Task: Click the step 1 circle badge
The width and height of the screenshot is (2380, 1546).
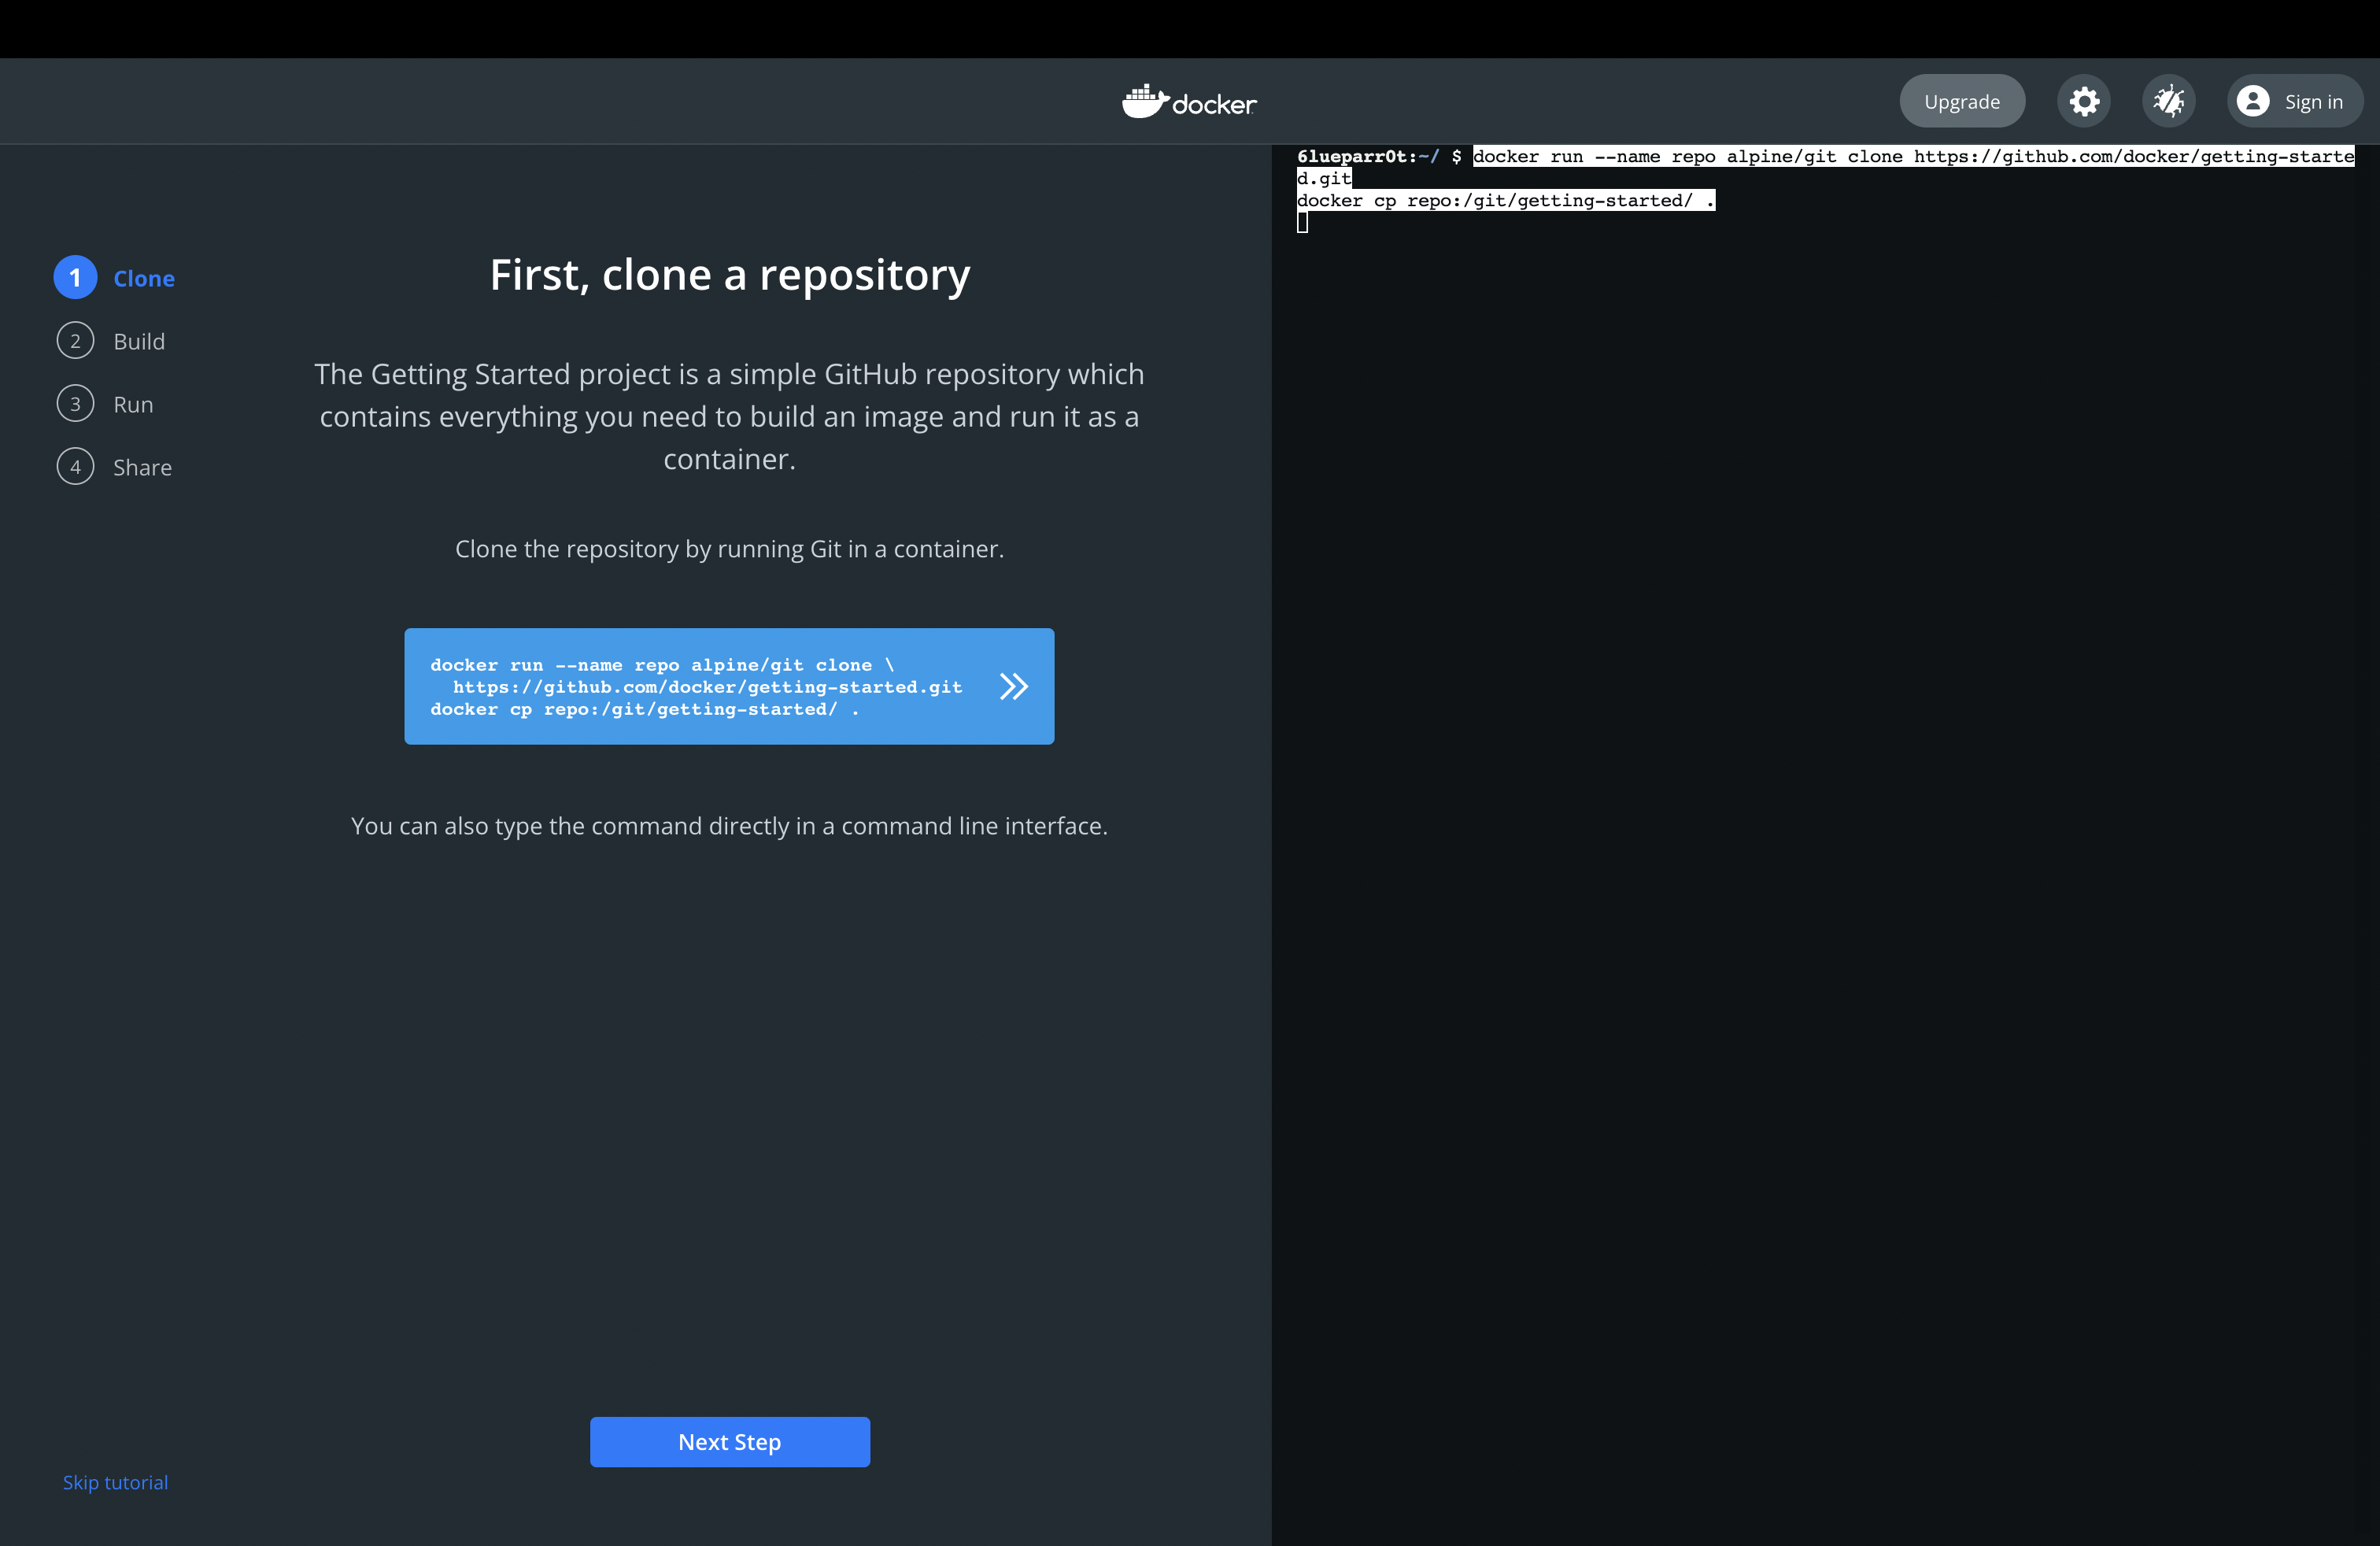Action: tap(75, 278)
